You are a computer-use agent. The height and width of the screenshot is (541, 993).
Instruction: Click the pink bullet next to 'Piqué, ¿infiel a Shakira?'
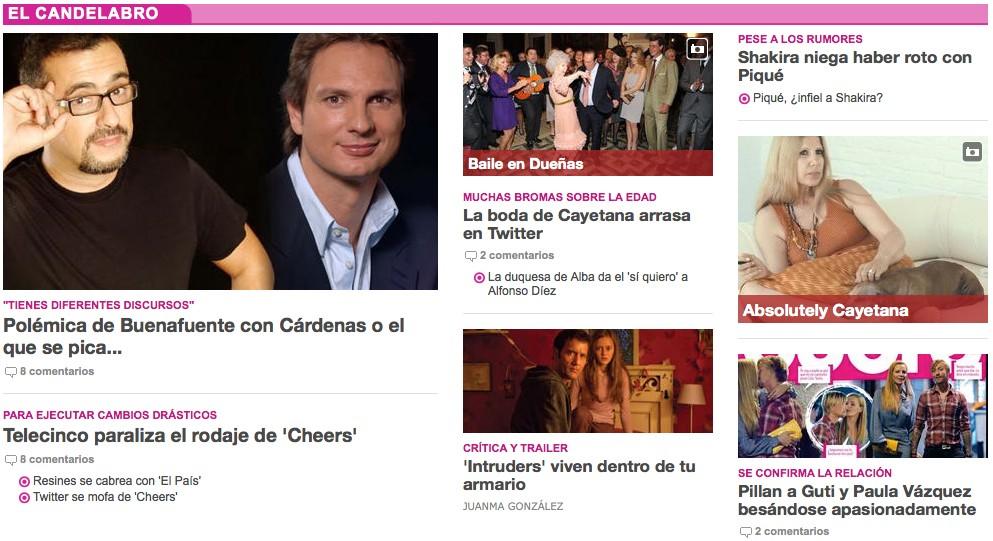[744, 99]
